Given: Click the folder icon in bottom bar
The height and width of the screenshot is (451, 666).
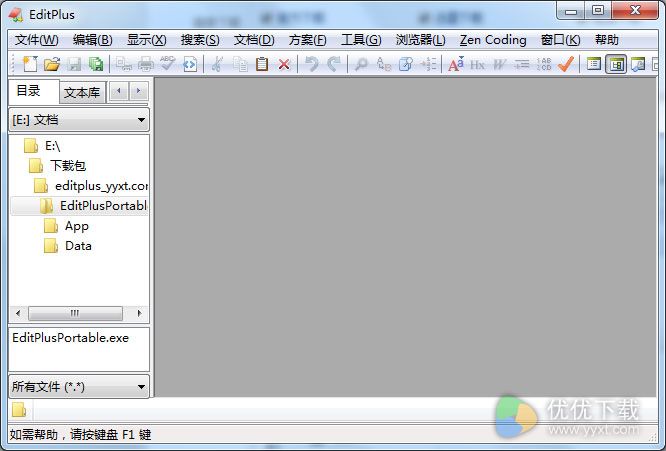Looking at the screenshot, I should coord(19,410).
